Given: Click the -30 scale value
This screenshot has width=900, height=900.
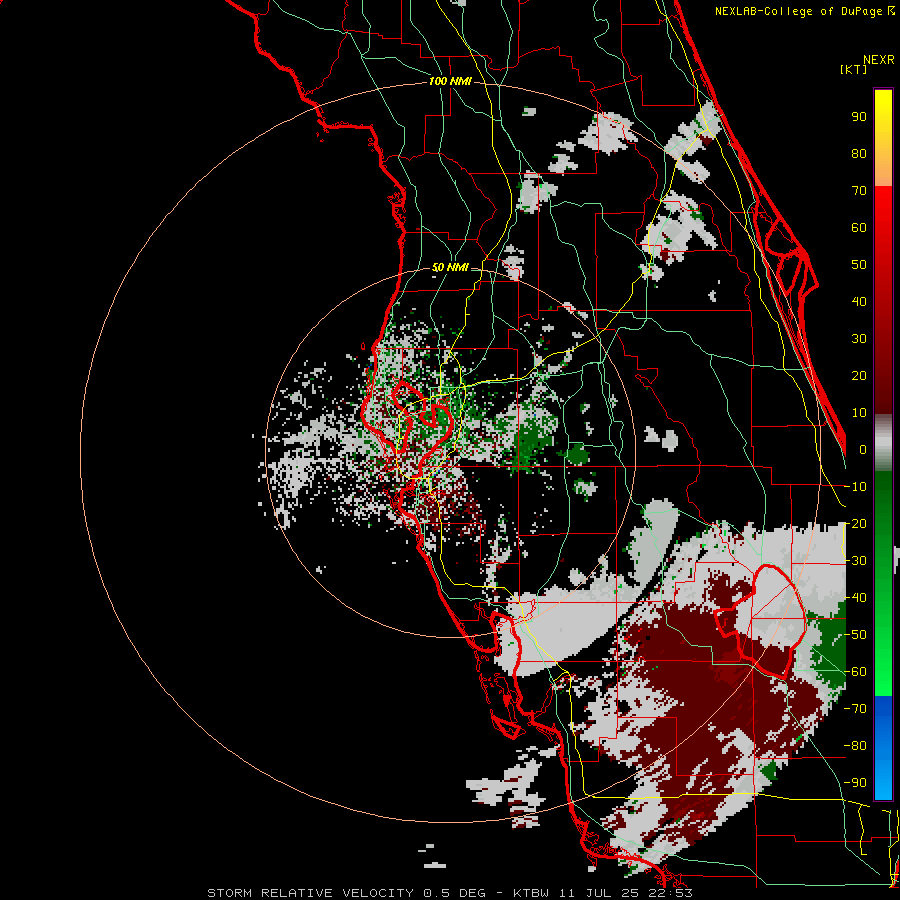Looking at the screenshot, I should point(855,561).
